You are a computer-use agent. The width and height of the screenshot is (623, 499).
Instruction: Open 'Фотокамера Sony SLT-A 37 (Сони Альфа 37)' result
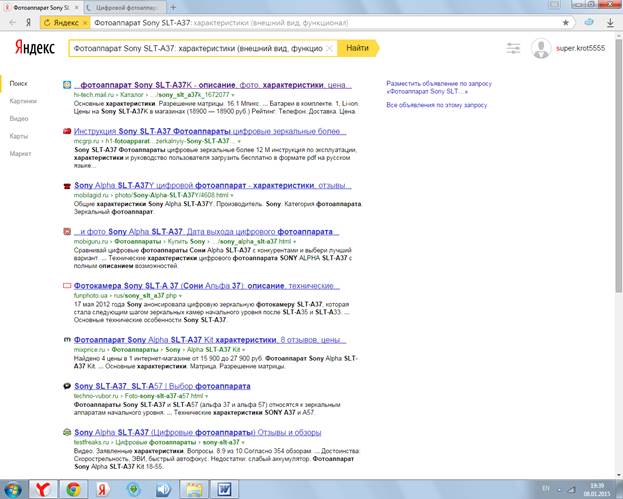click(x=207, y=285)
